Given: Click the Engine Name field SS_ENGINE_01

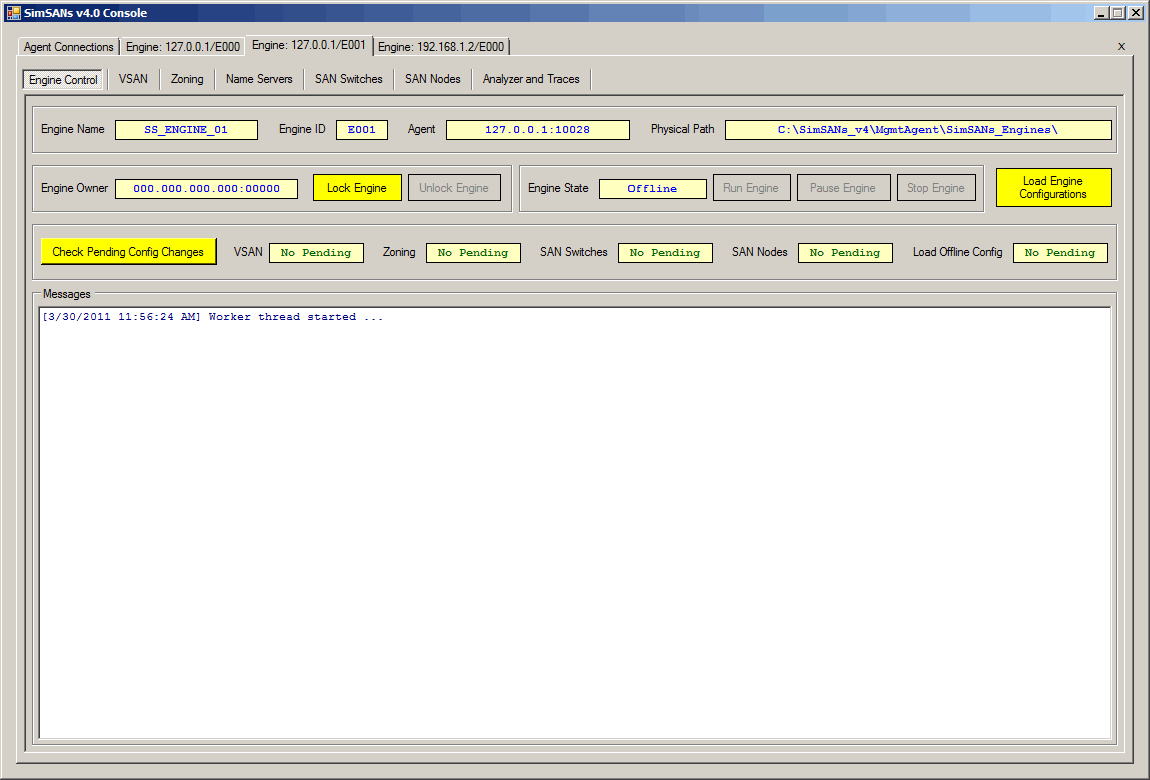Looking at the screenshot, I should [x=186, y=130].
